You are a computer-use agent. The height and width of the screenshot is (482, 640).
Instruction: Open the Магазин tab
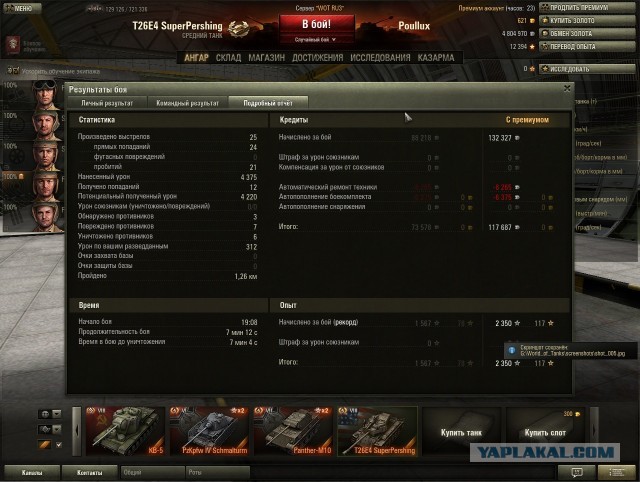pyautogui.click(x=267, y=58)
